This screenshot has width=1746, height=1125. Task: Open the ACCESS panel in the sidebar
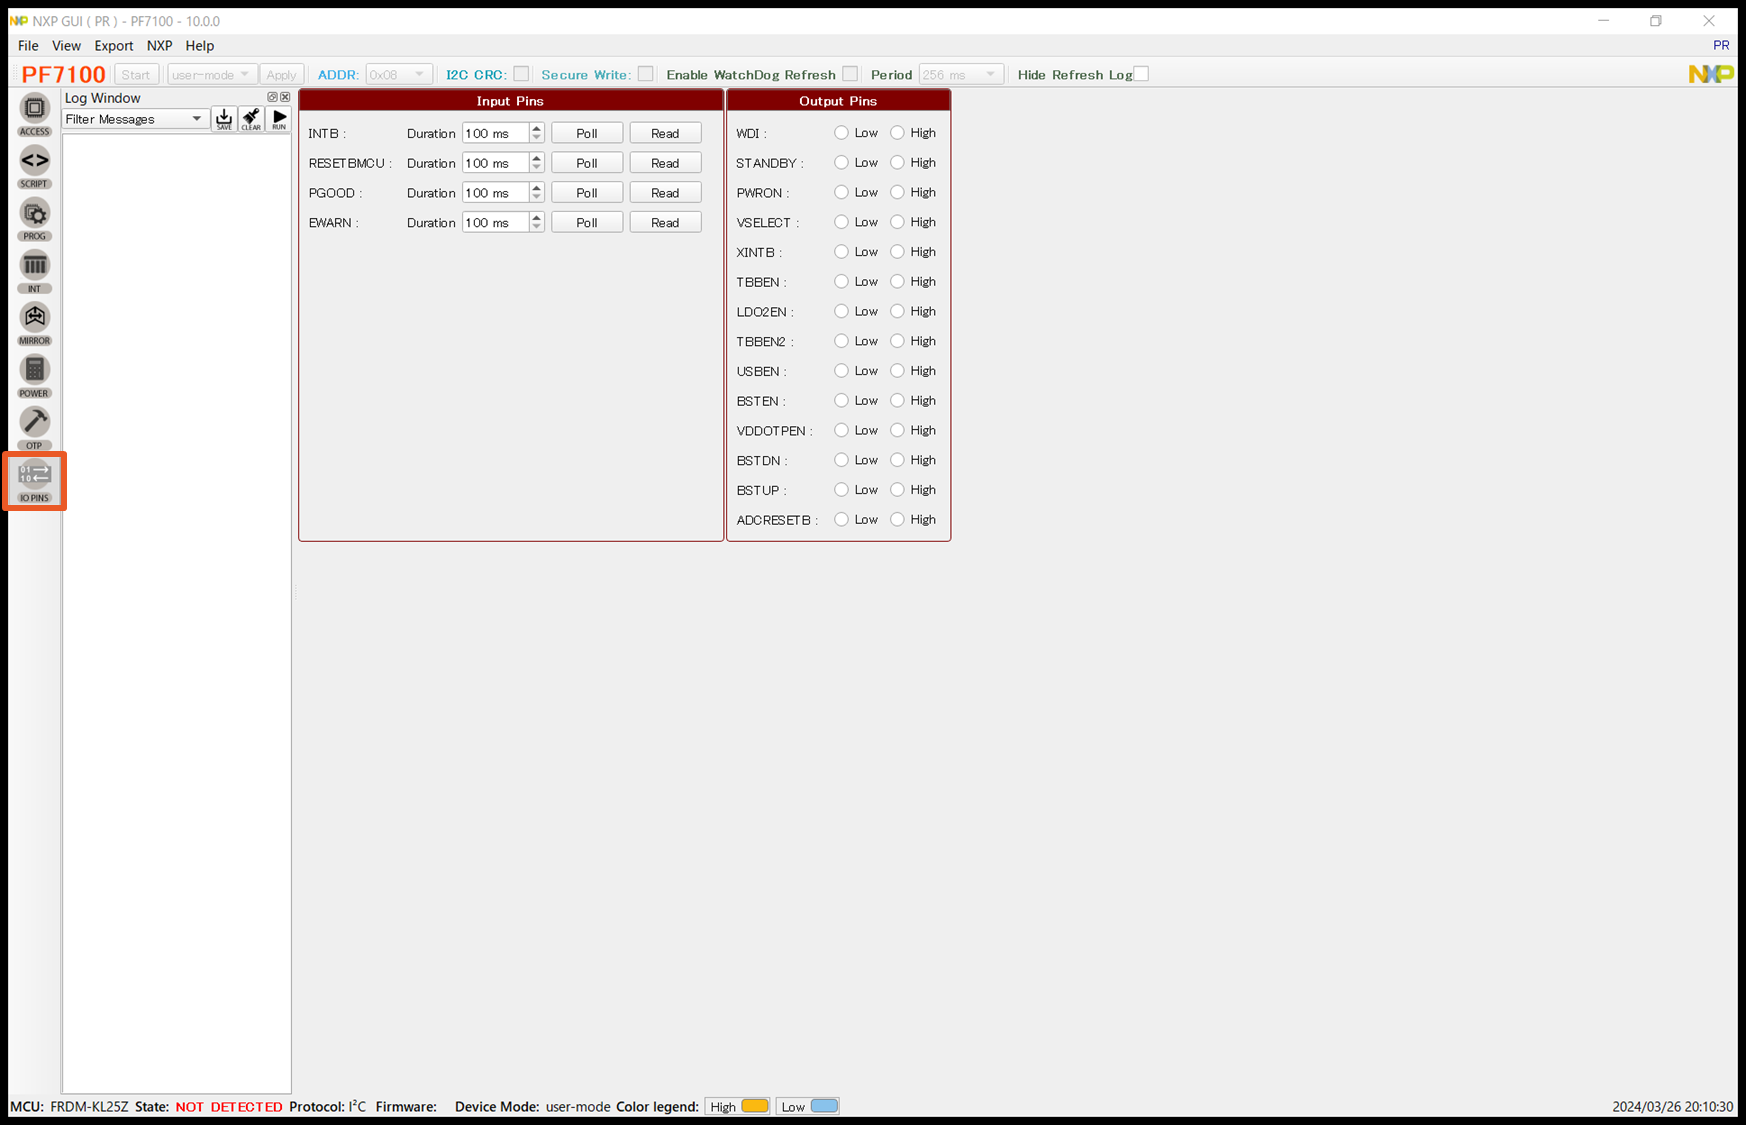coord(34,112)
